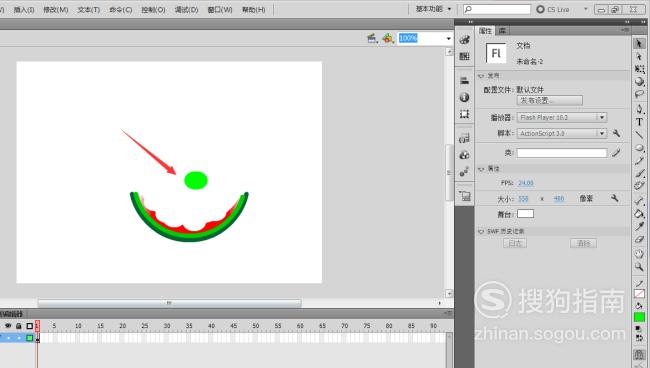650x368 pixels.
Task: Click the 发布设置 publish settings button
Action: (x=549, y=100)
